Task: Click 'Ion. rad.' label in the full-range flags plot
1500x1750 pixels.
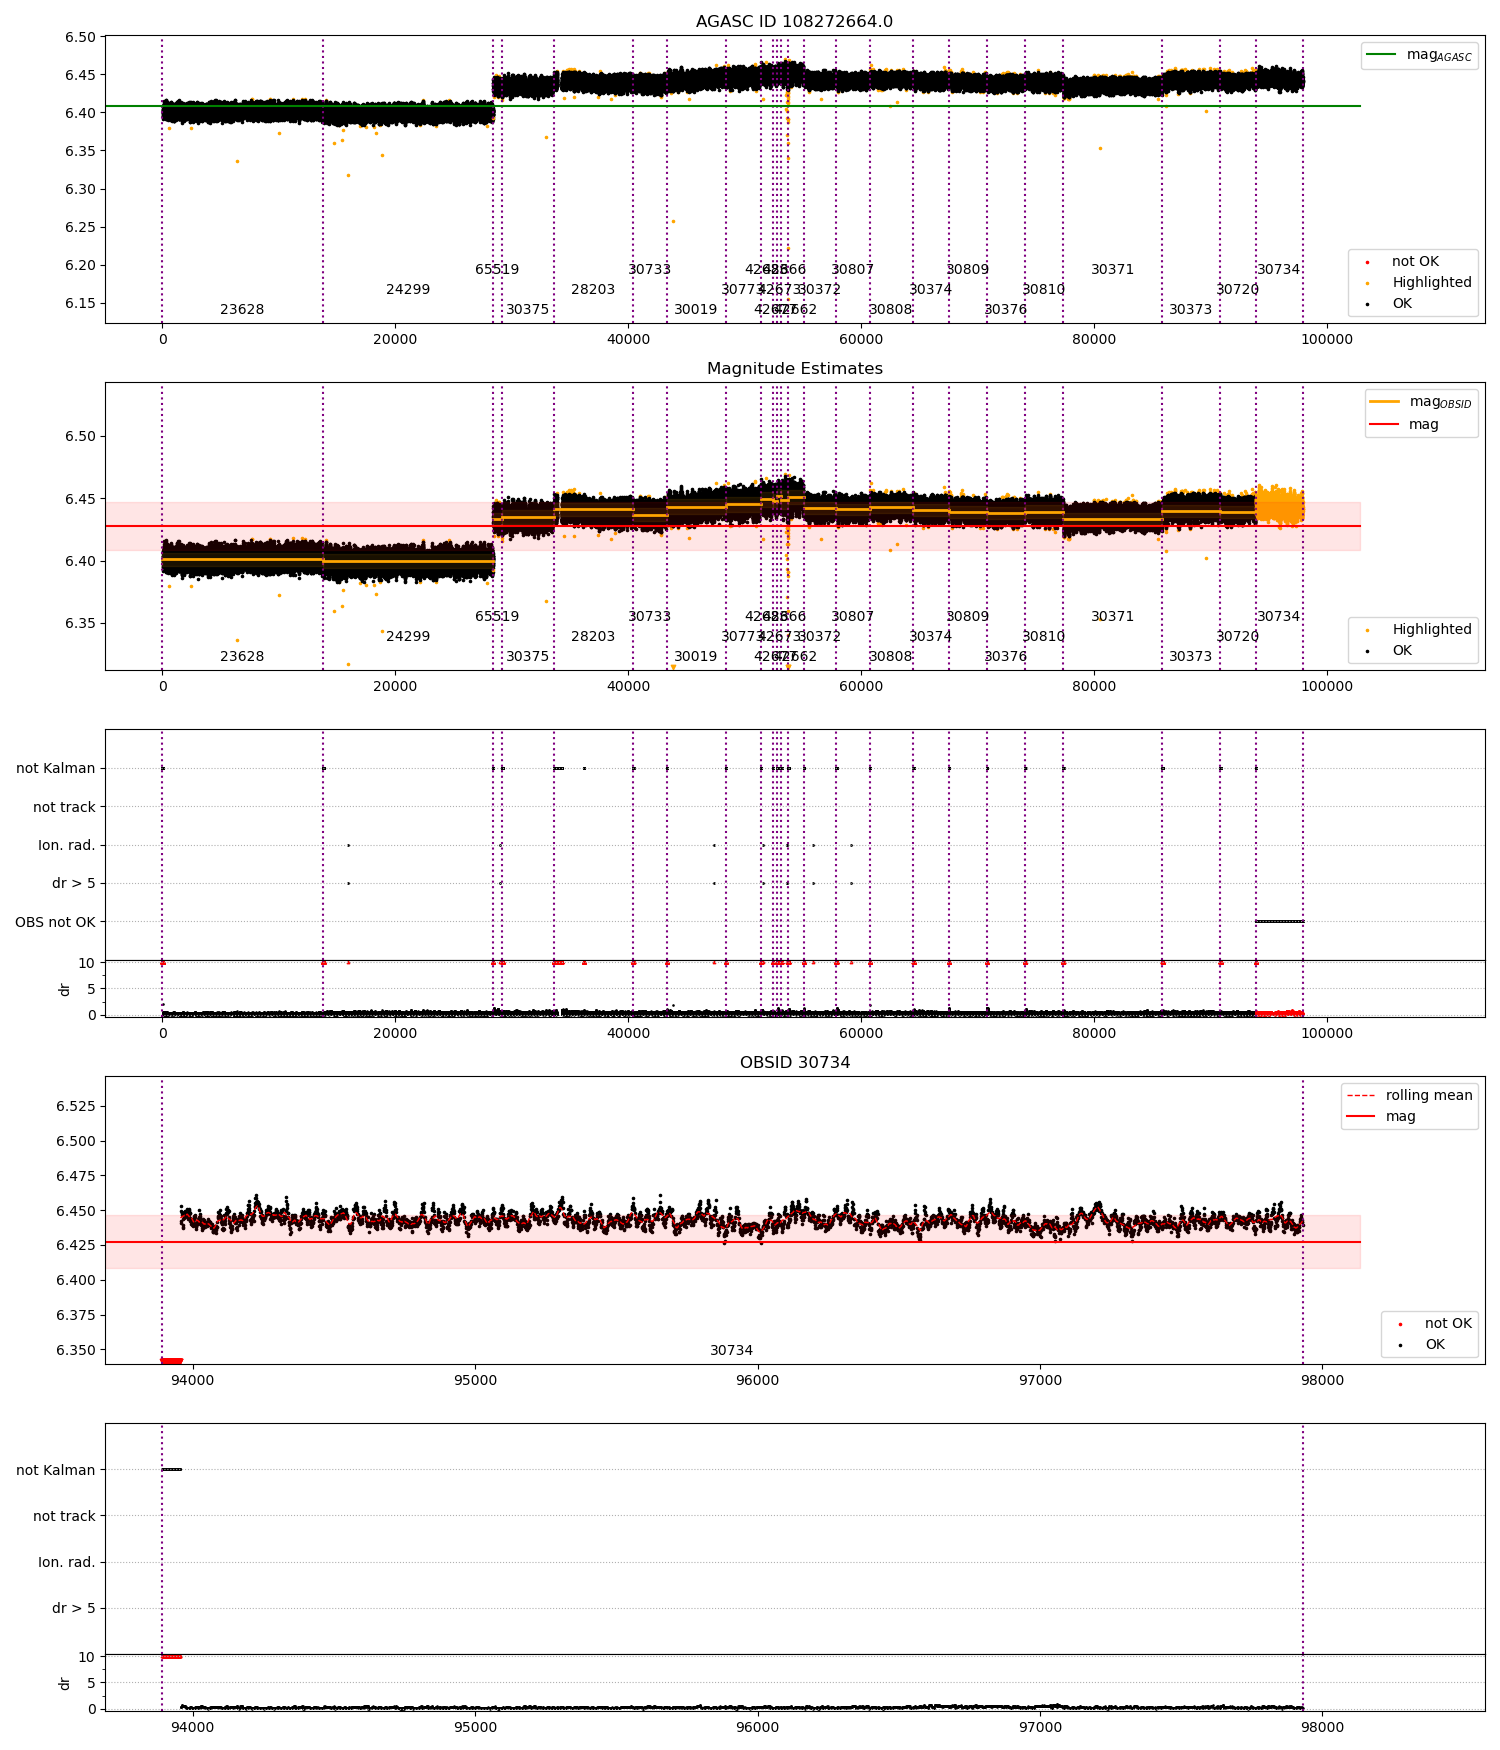Action: coord(67,845)
